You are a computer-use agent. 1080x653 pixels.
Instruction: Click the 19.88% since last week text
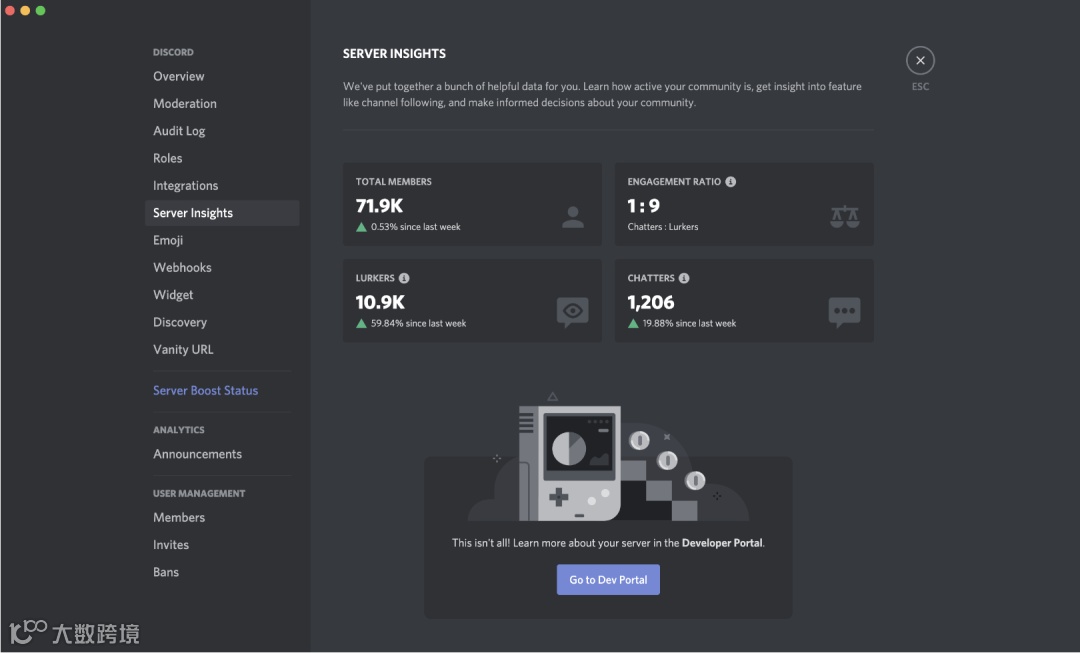pyautogui.click(x=689, y=323)
